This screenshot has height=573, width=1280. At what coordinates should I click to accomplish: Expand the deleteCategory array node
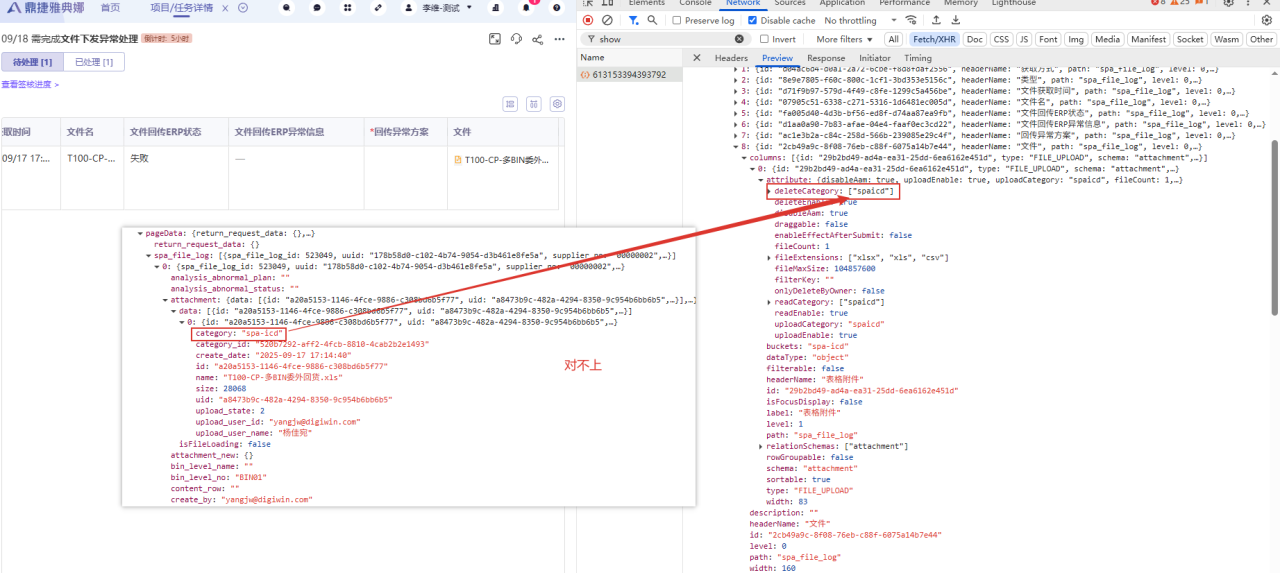click(x=769, y=191)
